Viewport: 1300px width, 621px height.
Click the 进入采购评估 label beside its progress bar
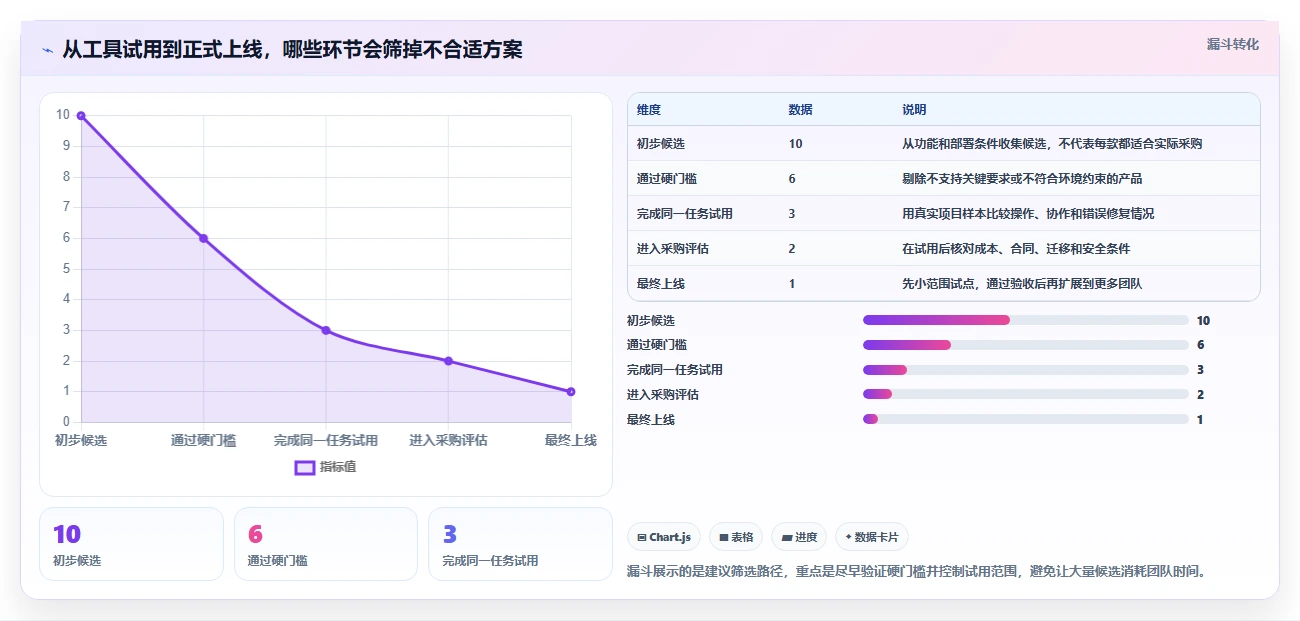point(663,394)
